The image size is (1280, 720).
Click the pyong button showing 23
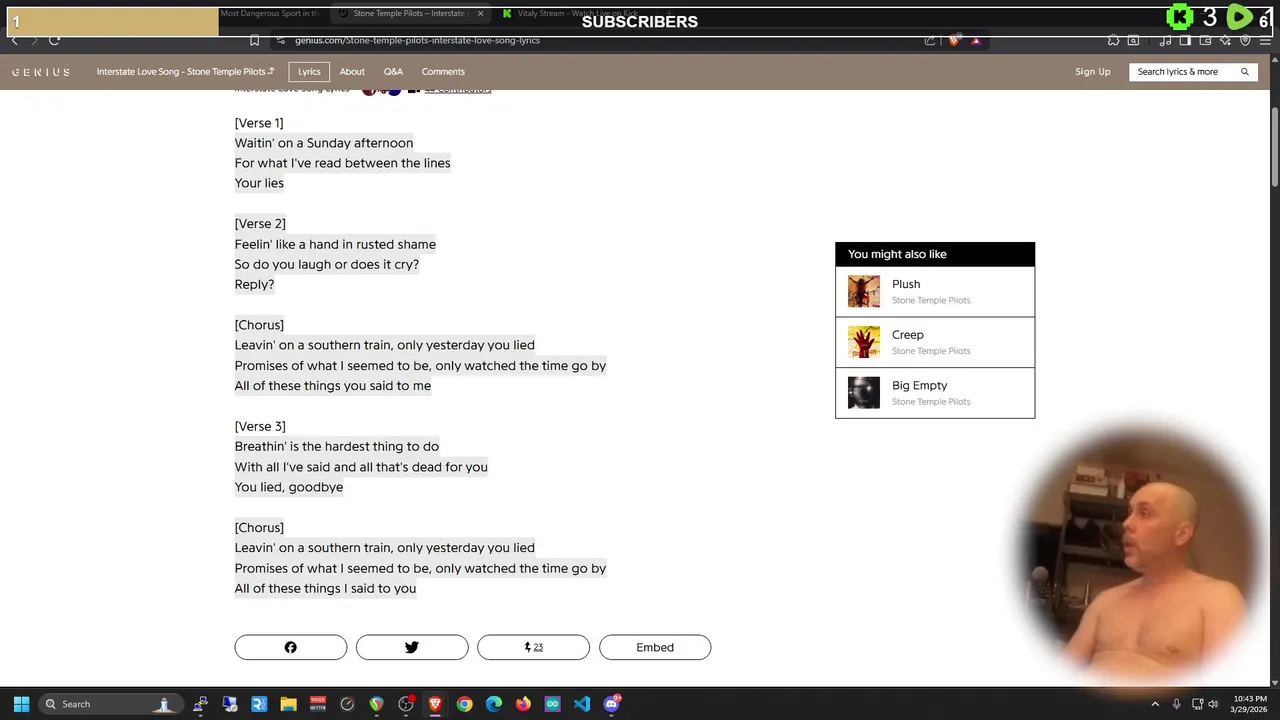click(533, 647)
